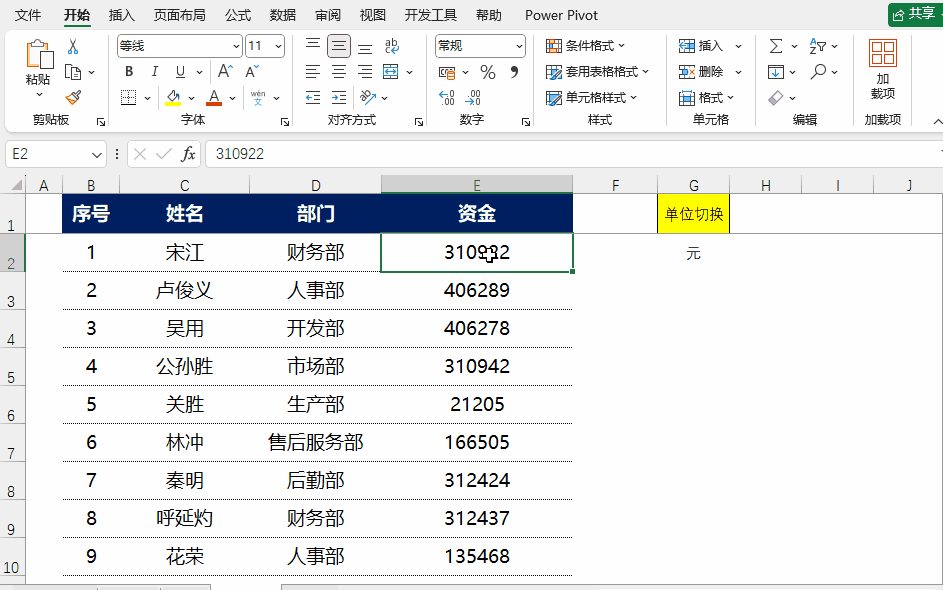Toggle middle vertical alignment

click(339, 46)
